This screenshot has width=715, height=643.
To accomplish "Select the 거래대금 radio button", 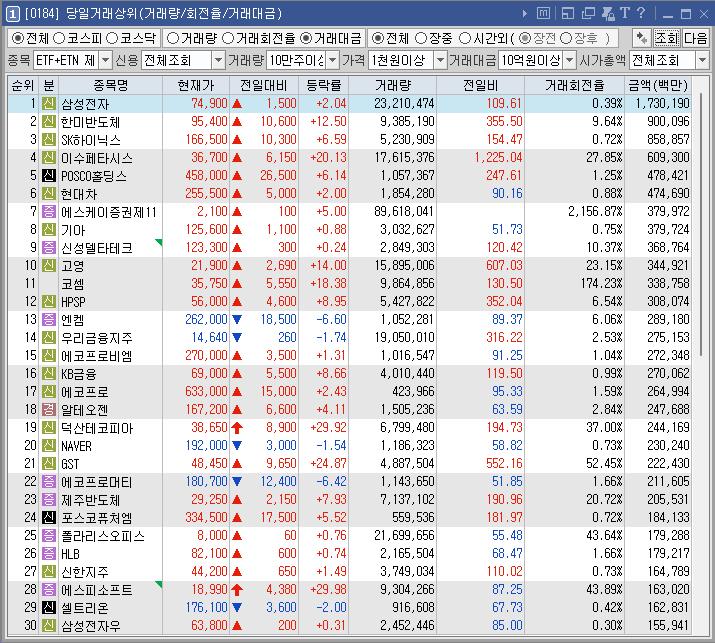I will coord(306,38).
